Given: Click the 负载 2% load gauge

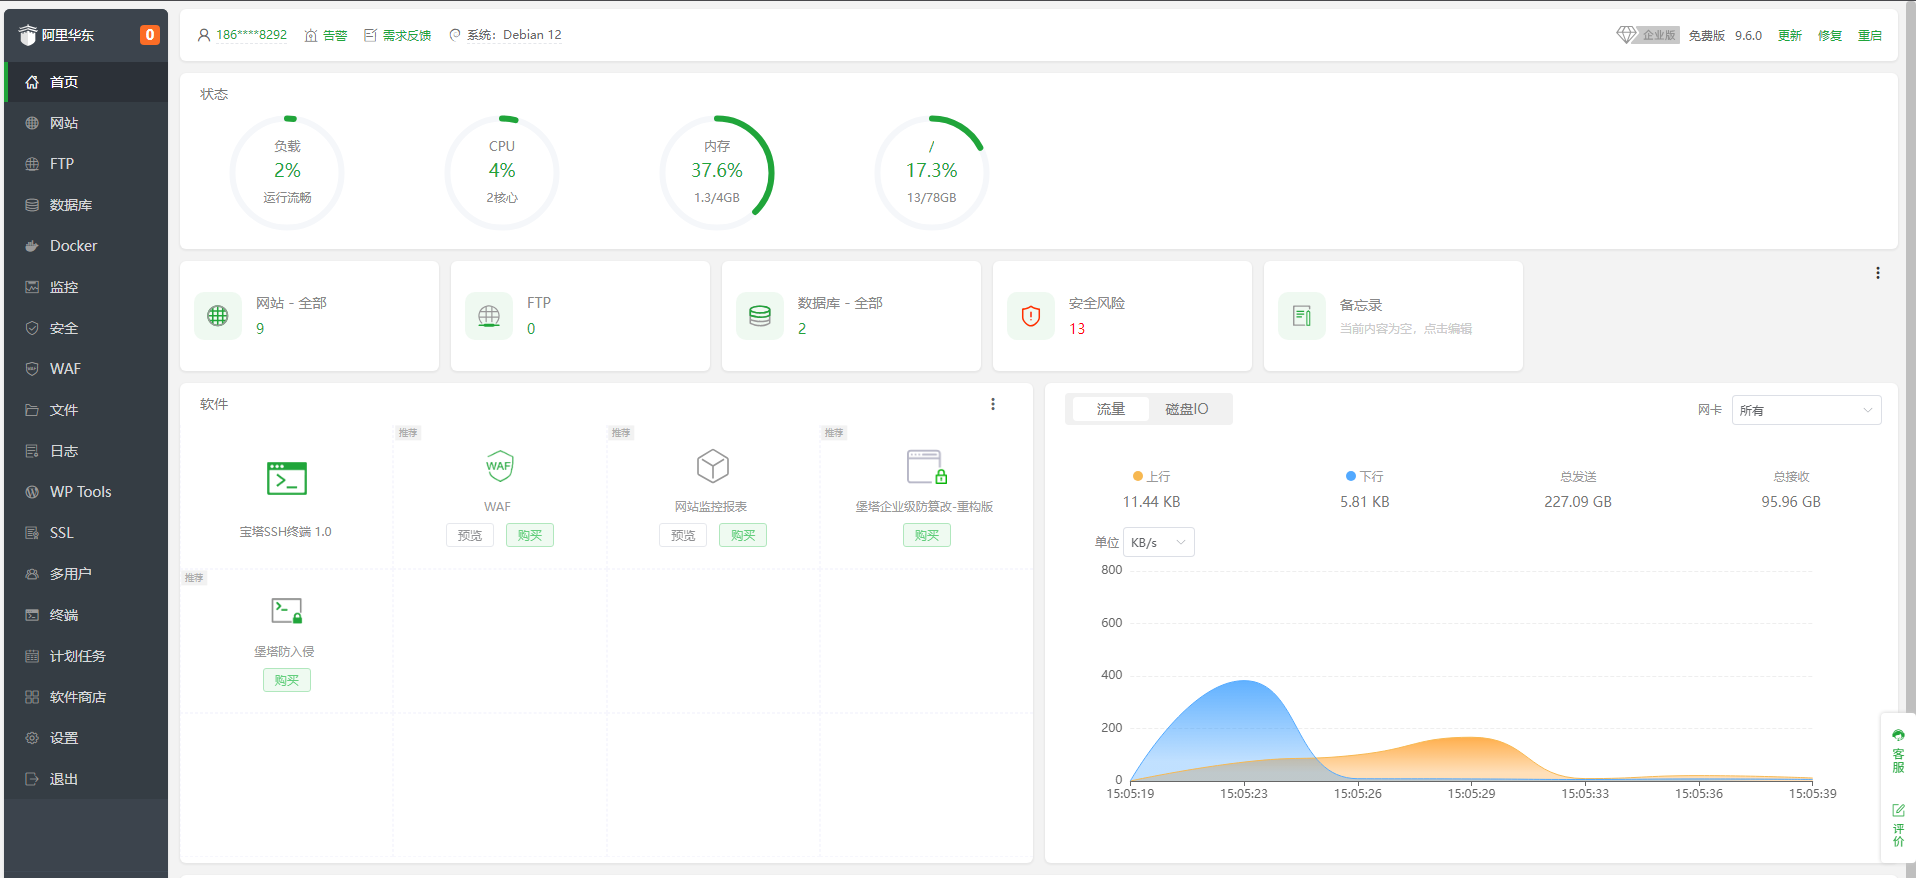Looking at the screenshot, I should [x=287, y=172].
